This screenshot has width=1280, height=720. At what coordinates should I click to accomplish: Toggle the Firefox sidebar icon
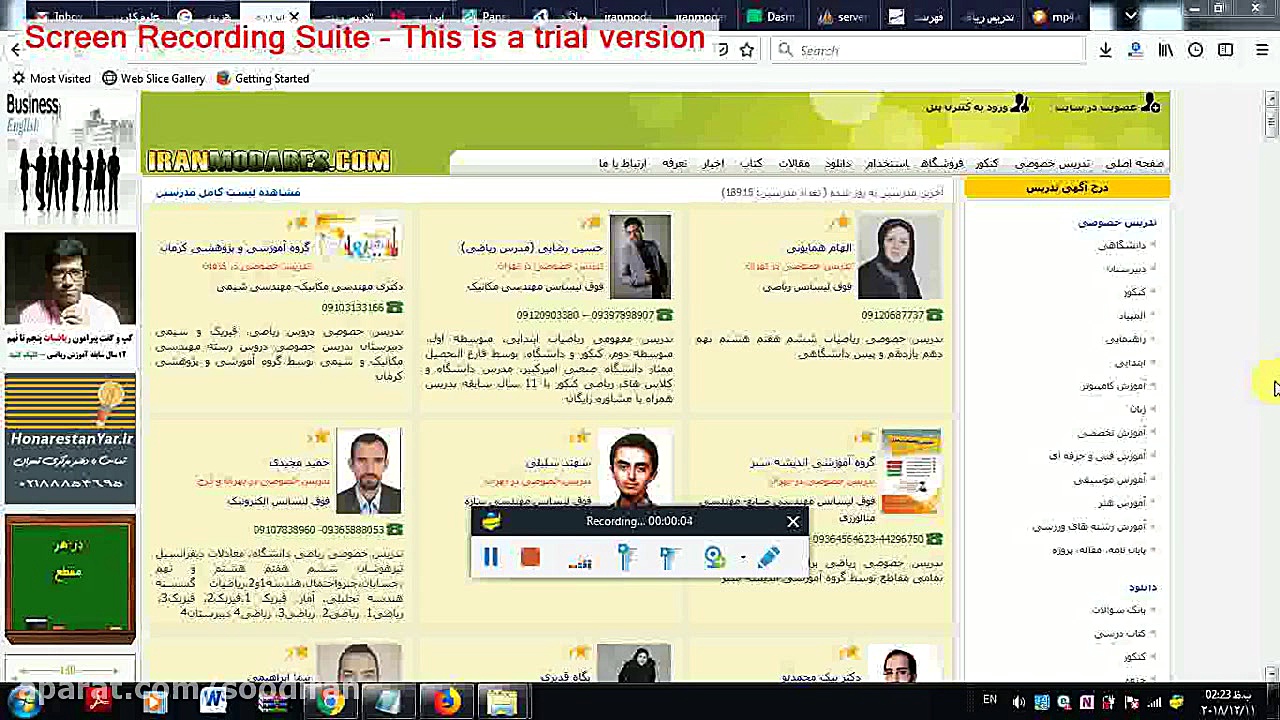pyautogui.click(x=1226, y=50)
